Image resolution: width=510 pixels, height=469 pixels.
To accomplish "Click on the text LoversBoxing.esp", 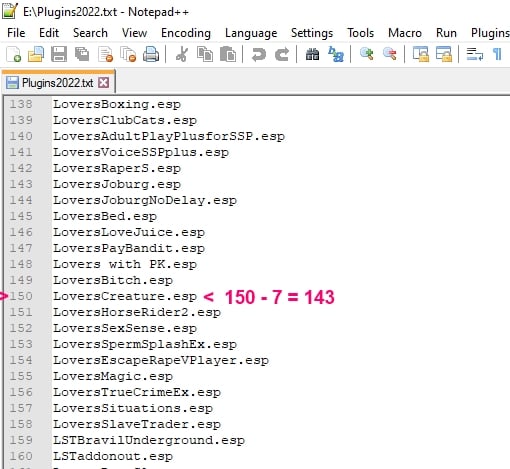I will click(x=117, y=104).
